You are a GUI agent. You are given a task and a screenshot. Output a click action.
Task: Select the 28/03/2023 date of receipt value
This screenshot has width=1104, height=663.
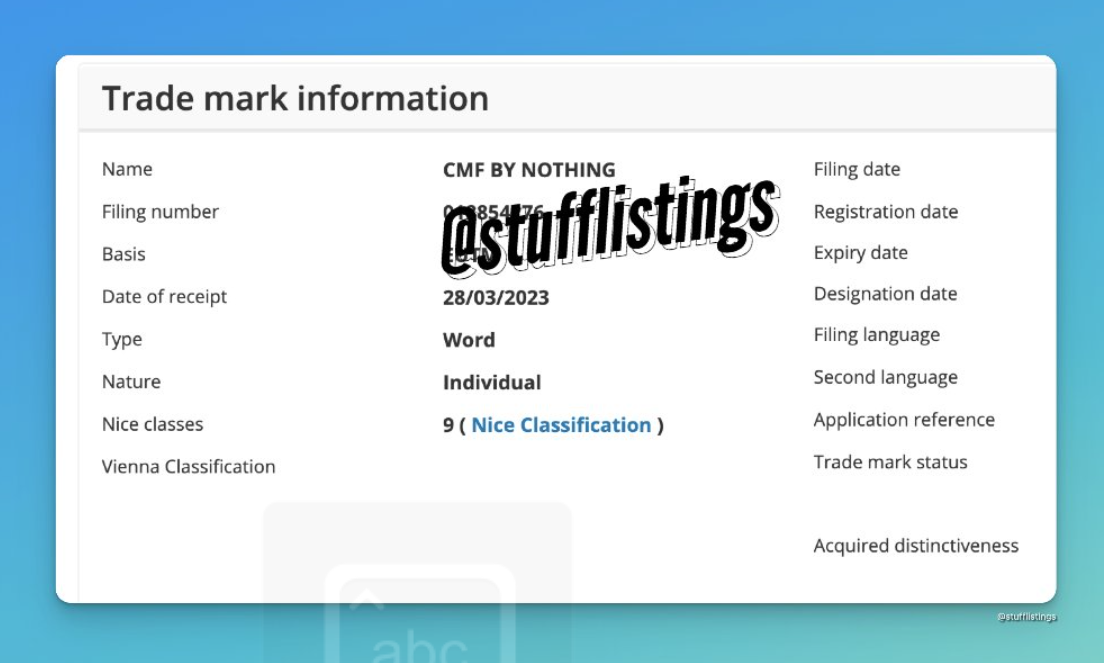(496, 298)
